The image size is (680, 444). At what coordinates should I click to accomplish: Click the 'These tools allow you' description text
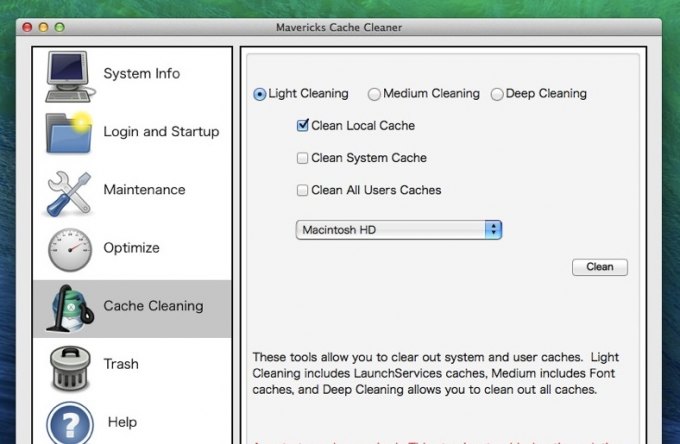(x=435, y=373)
